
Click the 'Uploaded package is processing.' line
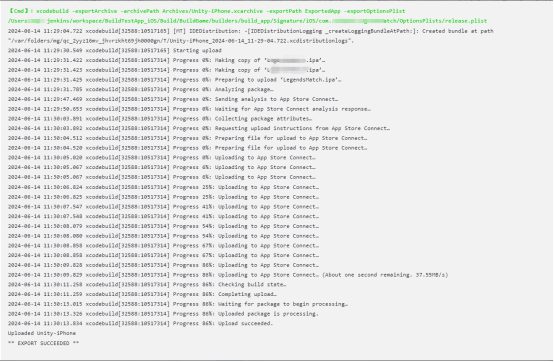[x=163, y=314]
